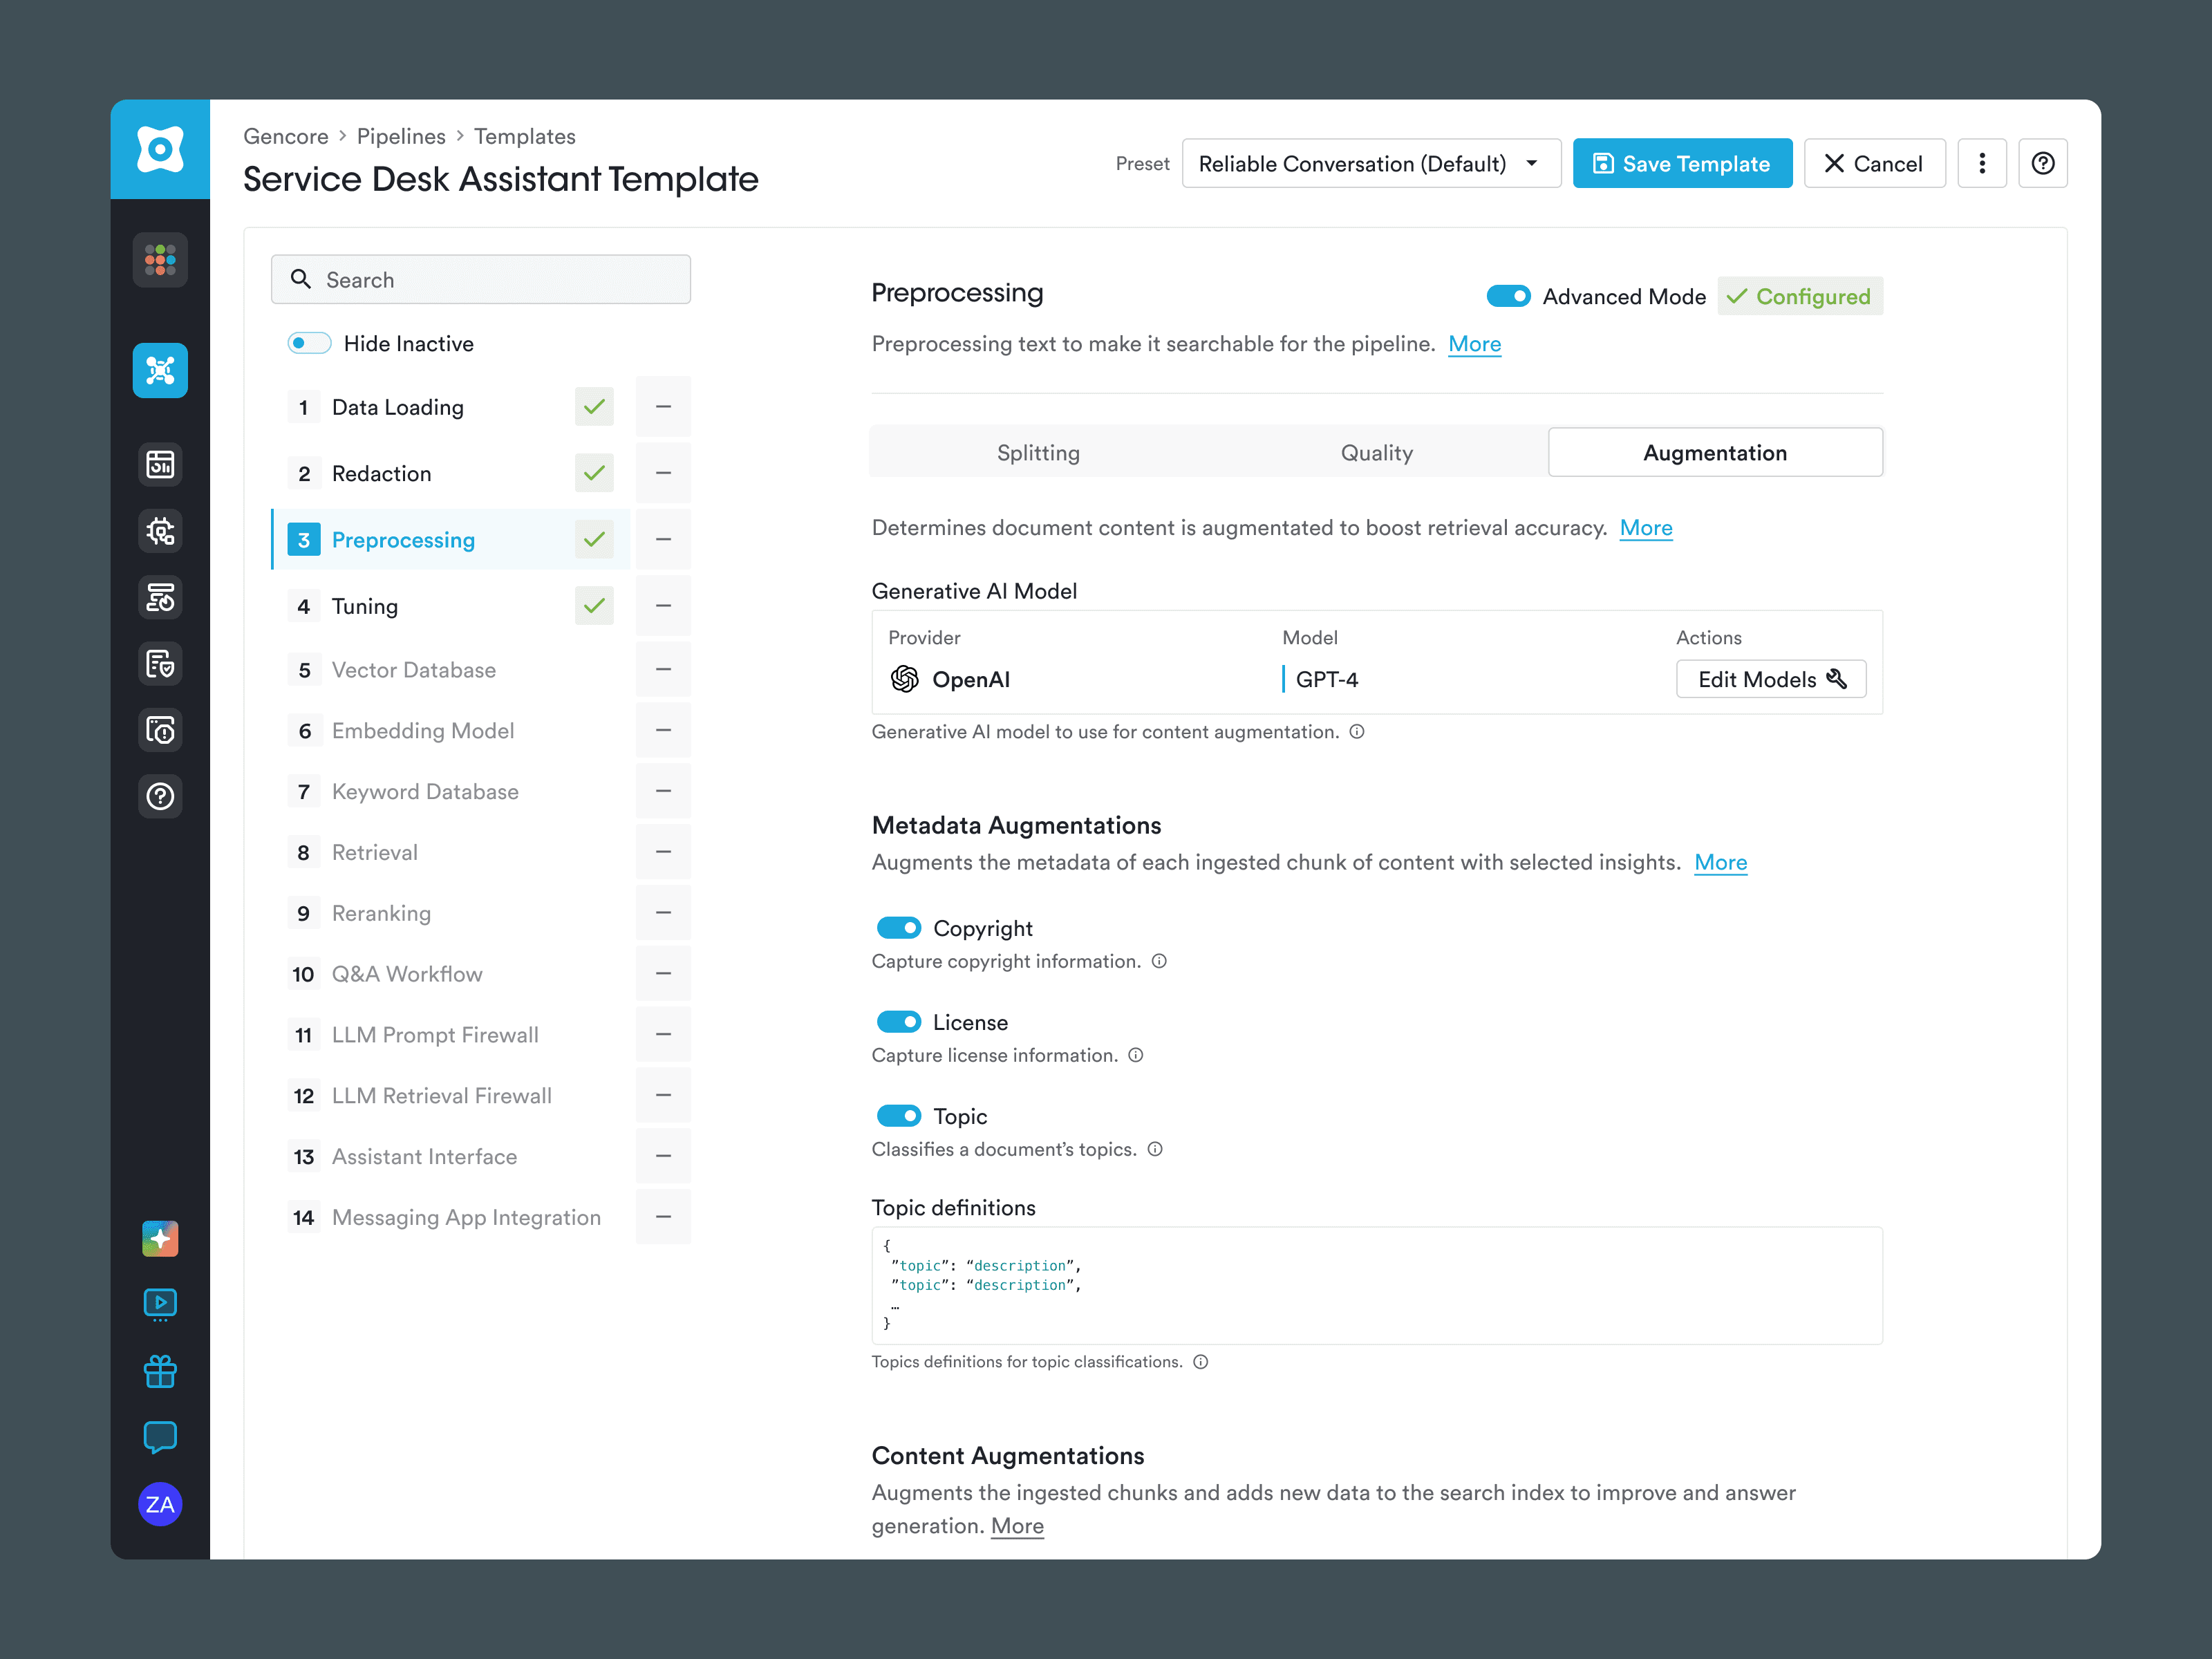Image resolution: width=2212 pixels, height=1659 pixels.
Task: Open the pipelines icon in the sidebar
Action: click(x=160, y=370)
